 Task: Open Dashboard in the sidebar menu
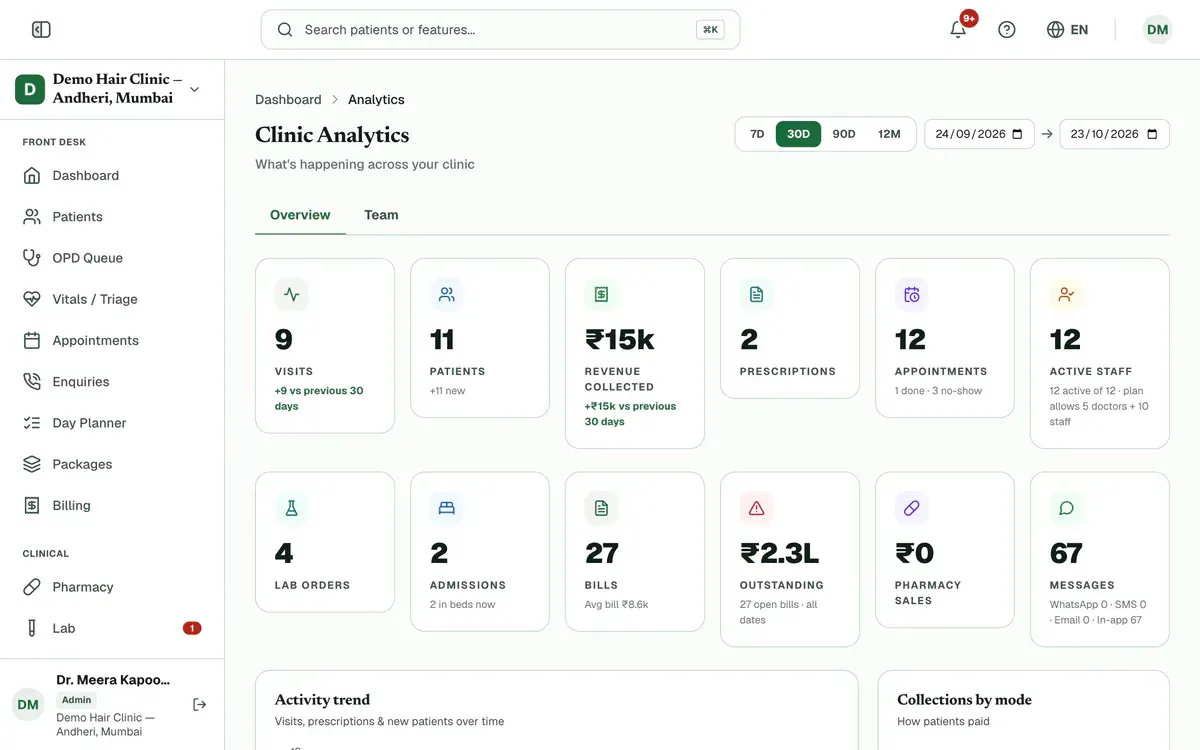pos(112,176)
